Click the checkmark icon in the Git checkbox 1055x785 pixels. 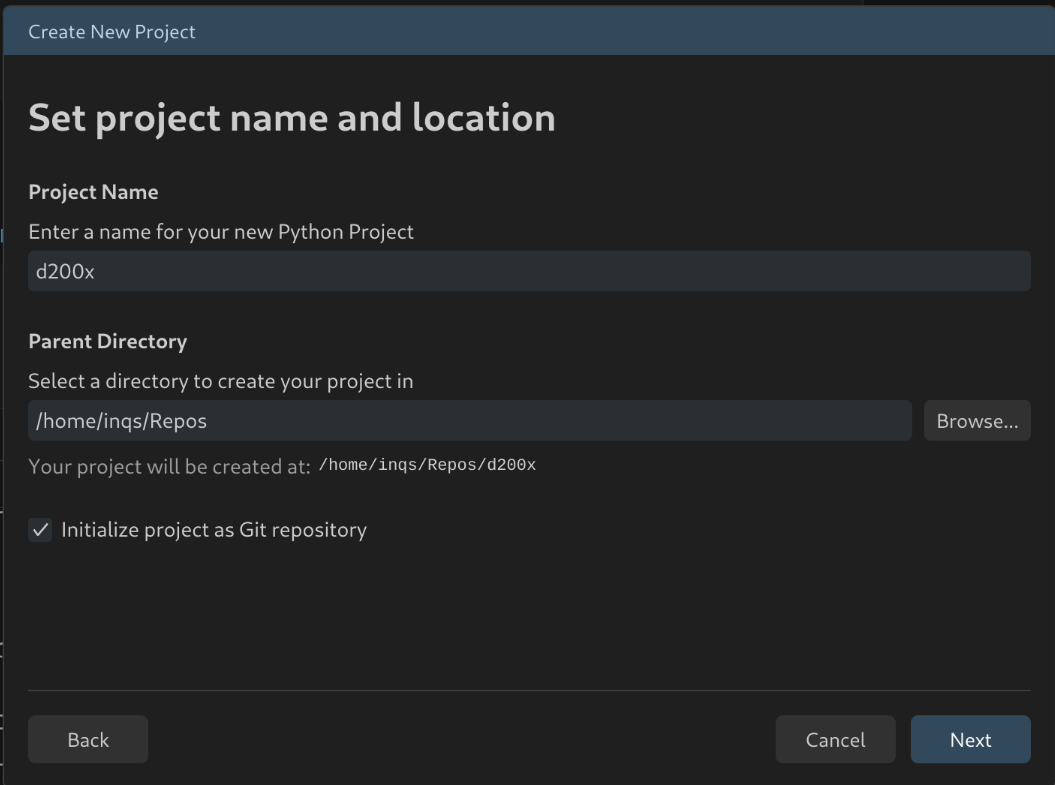(x=40, y=530)
